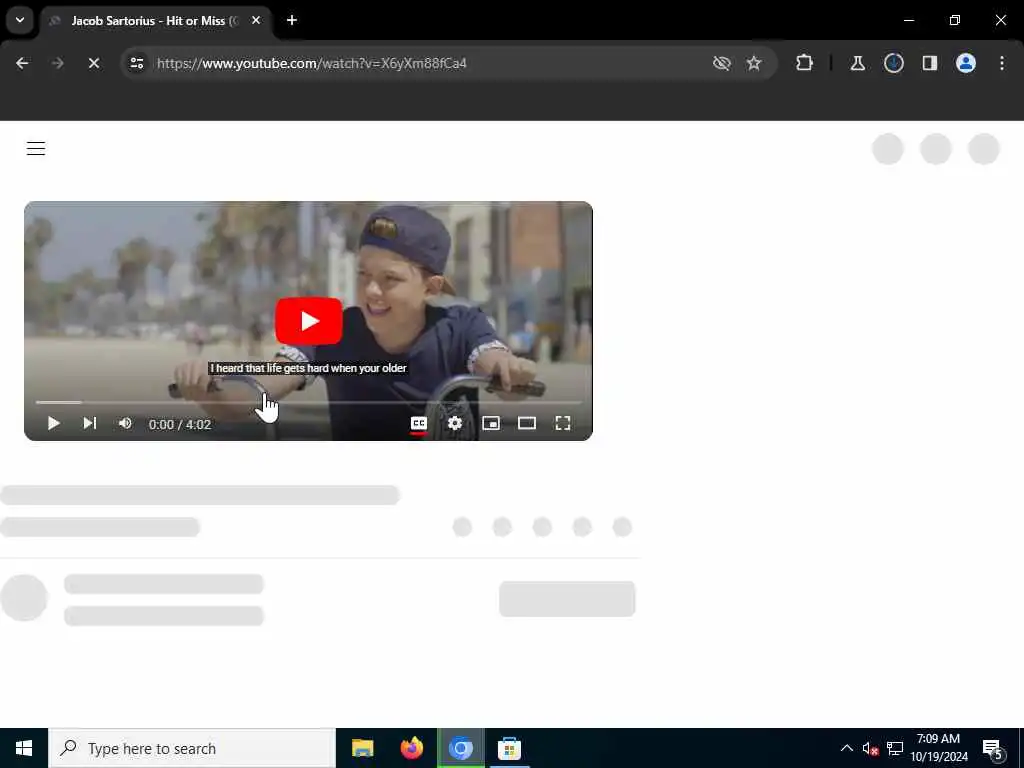
Task: Stop loading the page
Action: click(93, 63)
